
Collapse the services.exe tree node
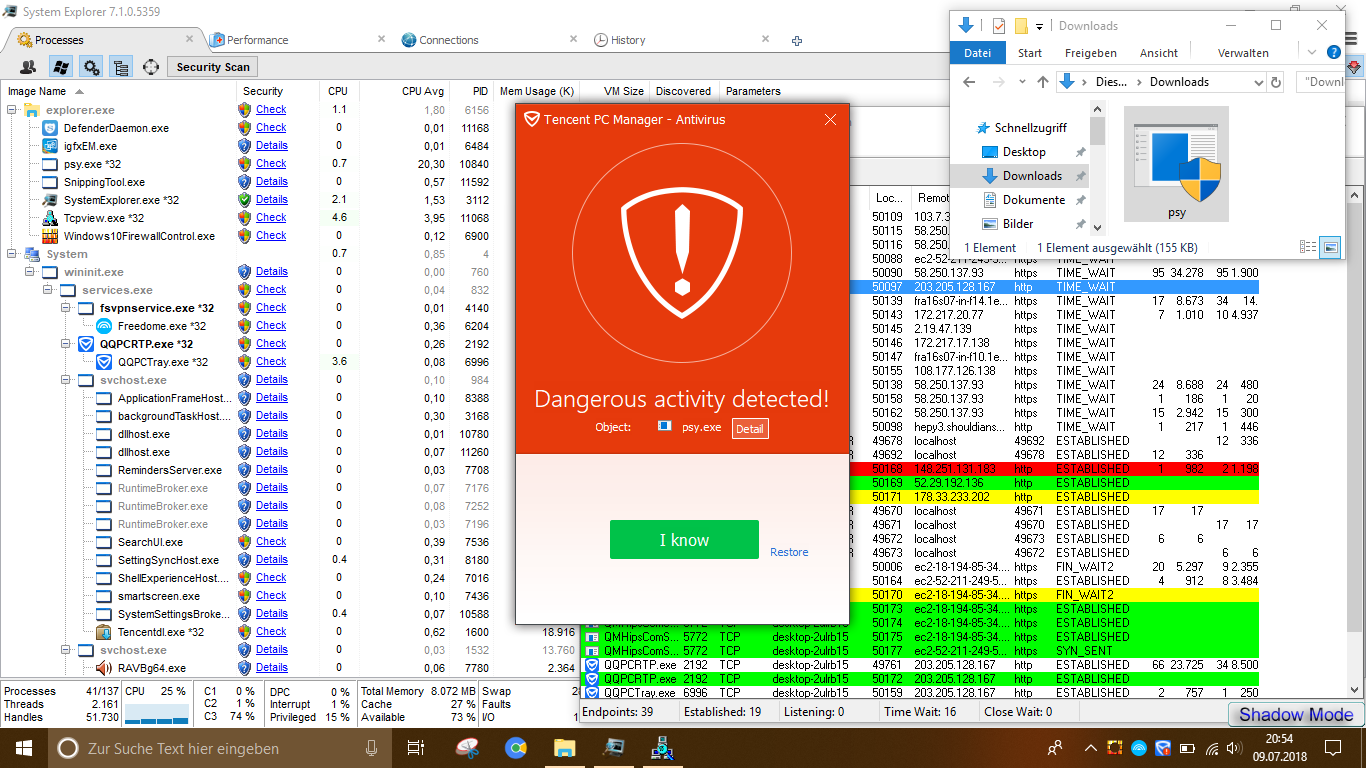[x=49, y=290]
